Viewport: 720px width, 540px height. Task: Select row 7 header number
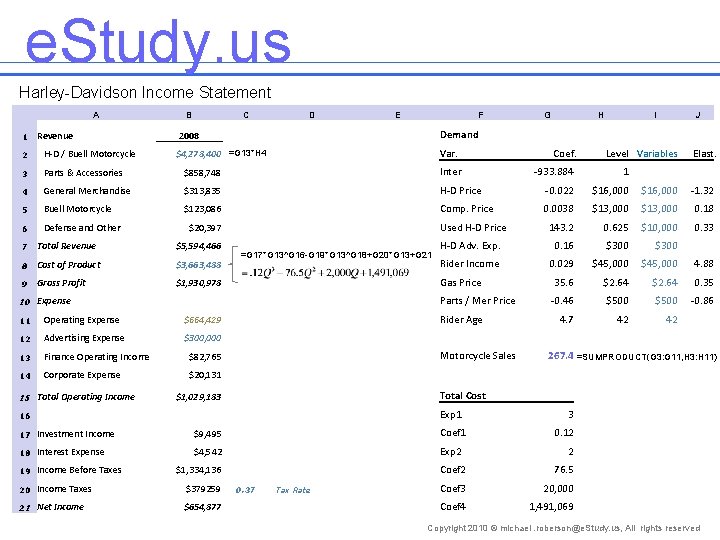coord(25,247)
